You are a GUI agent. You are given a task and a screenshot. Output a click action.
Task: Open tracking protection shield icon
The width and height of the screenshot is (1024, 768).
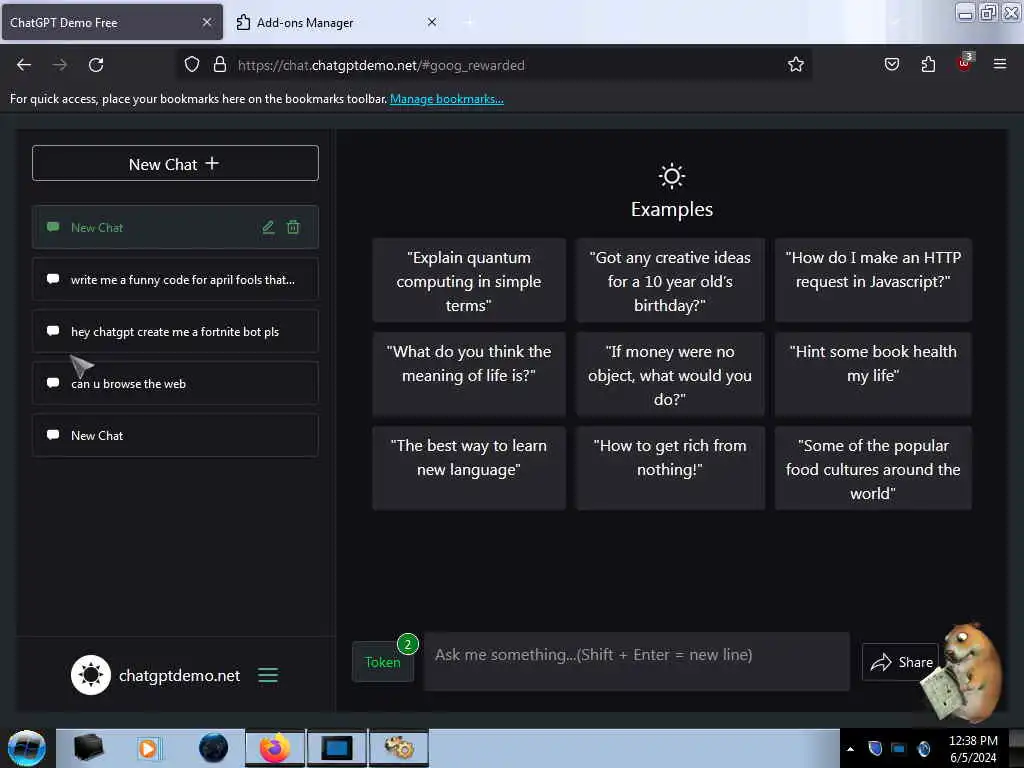191,64
